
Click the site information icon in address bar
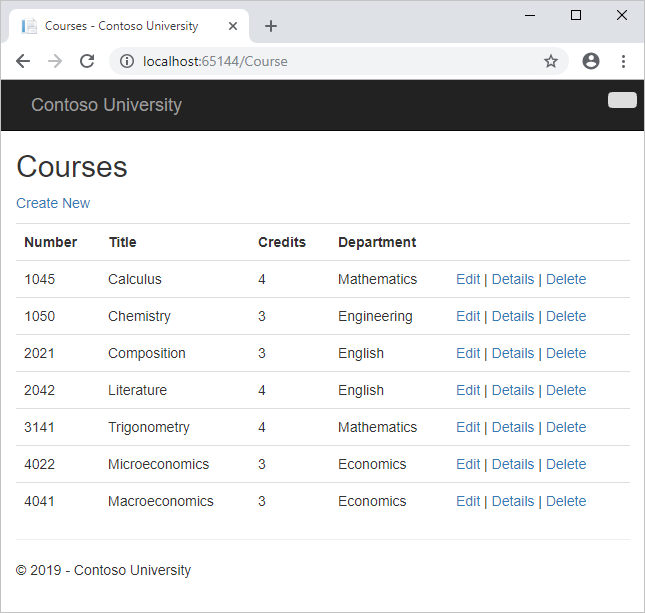pos(127,61)
